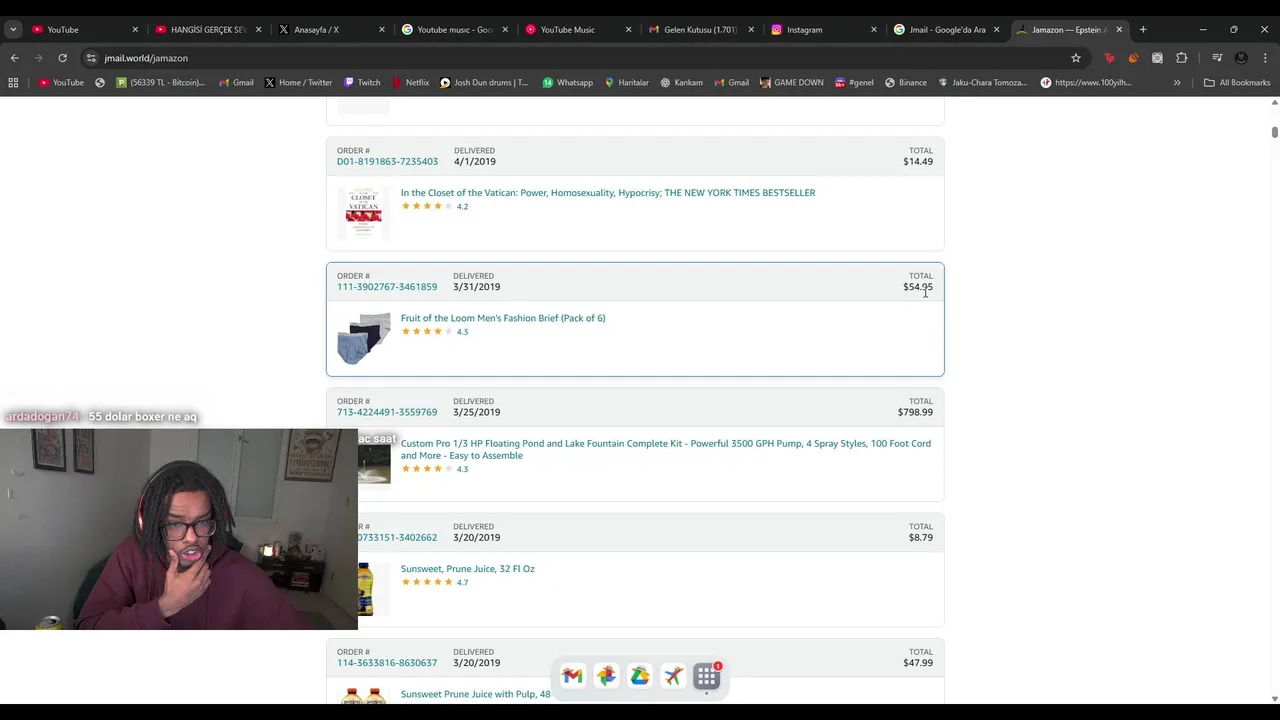Viewport: 1280px width, 720px height.
Task: Open the Google Drive icon in the dock
Action: click(x=640, y=677)
